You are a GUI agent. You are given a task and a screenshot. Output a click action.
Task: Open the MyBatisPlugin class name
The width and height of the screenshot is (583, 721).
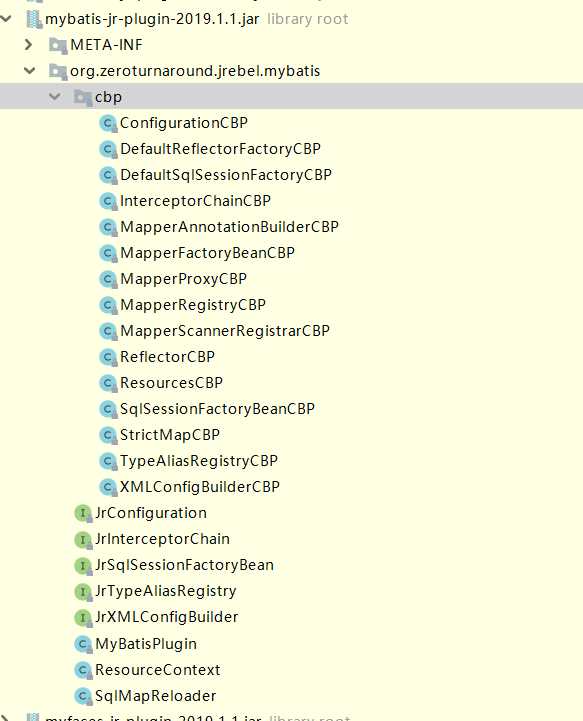[146, 644]
